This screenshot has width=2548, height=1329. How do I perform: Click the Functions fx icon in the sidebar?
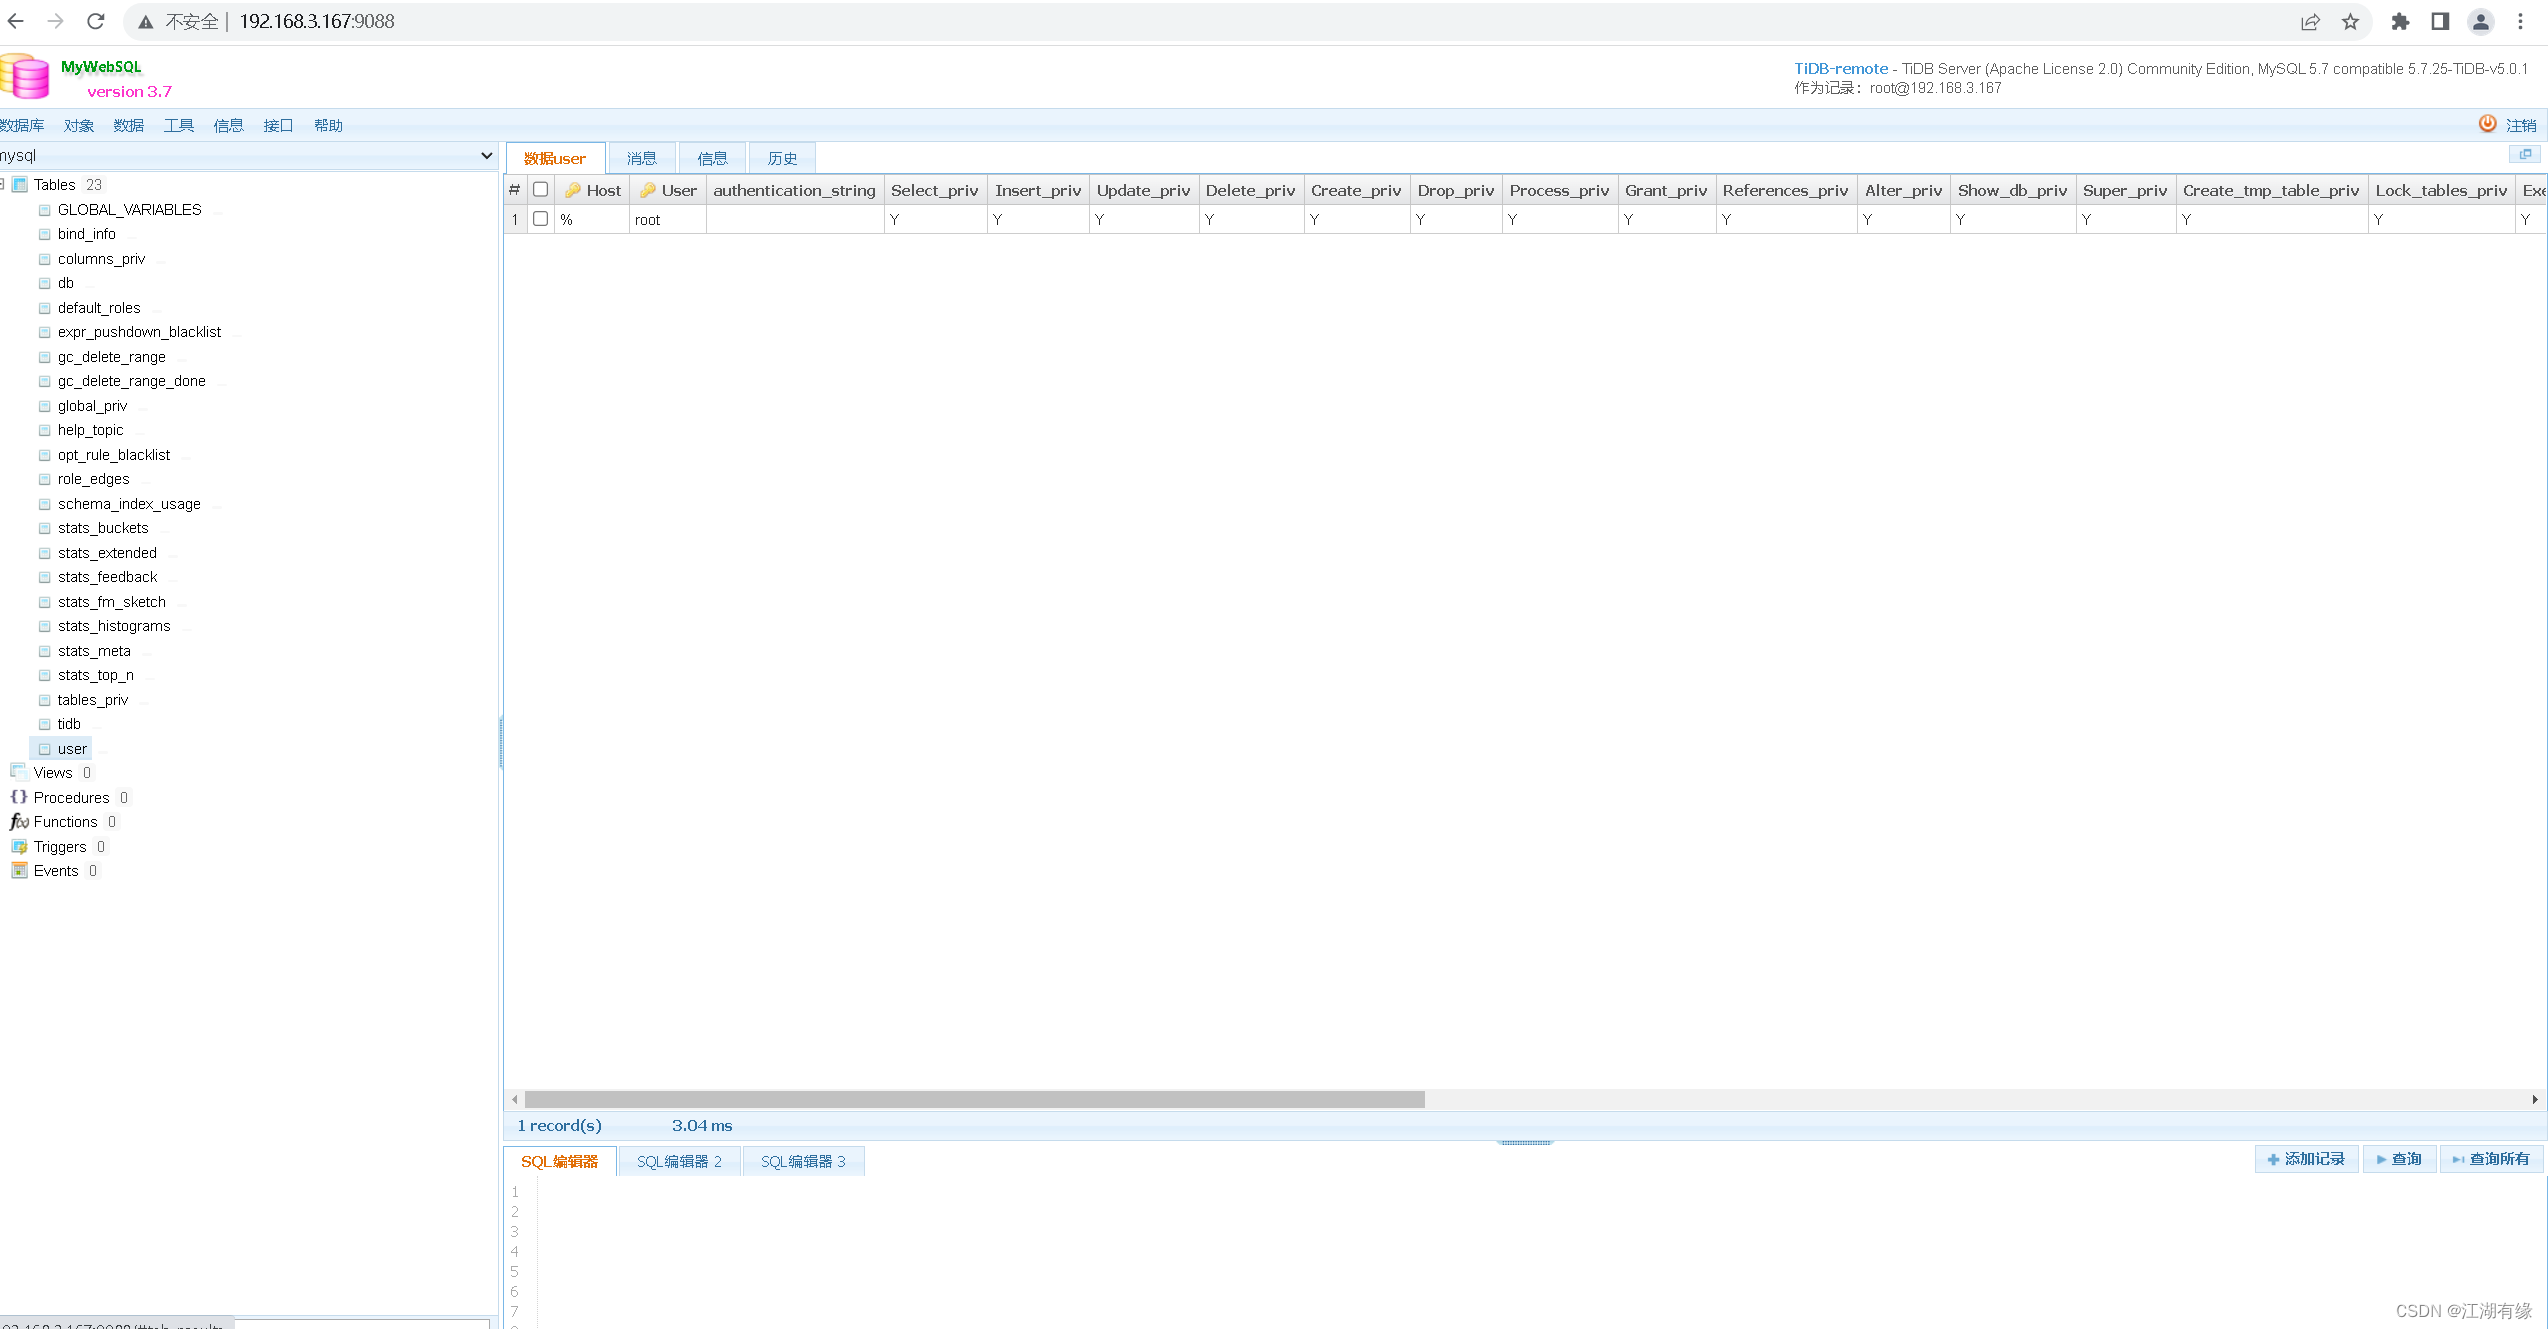point(18,821)
